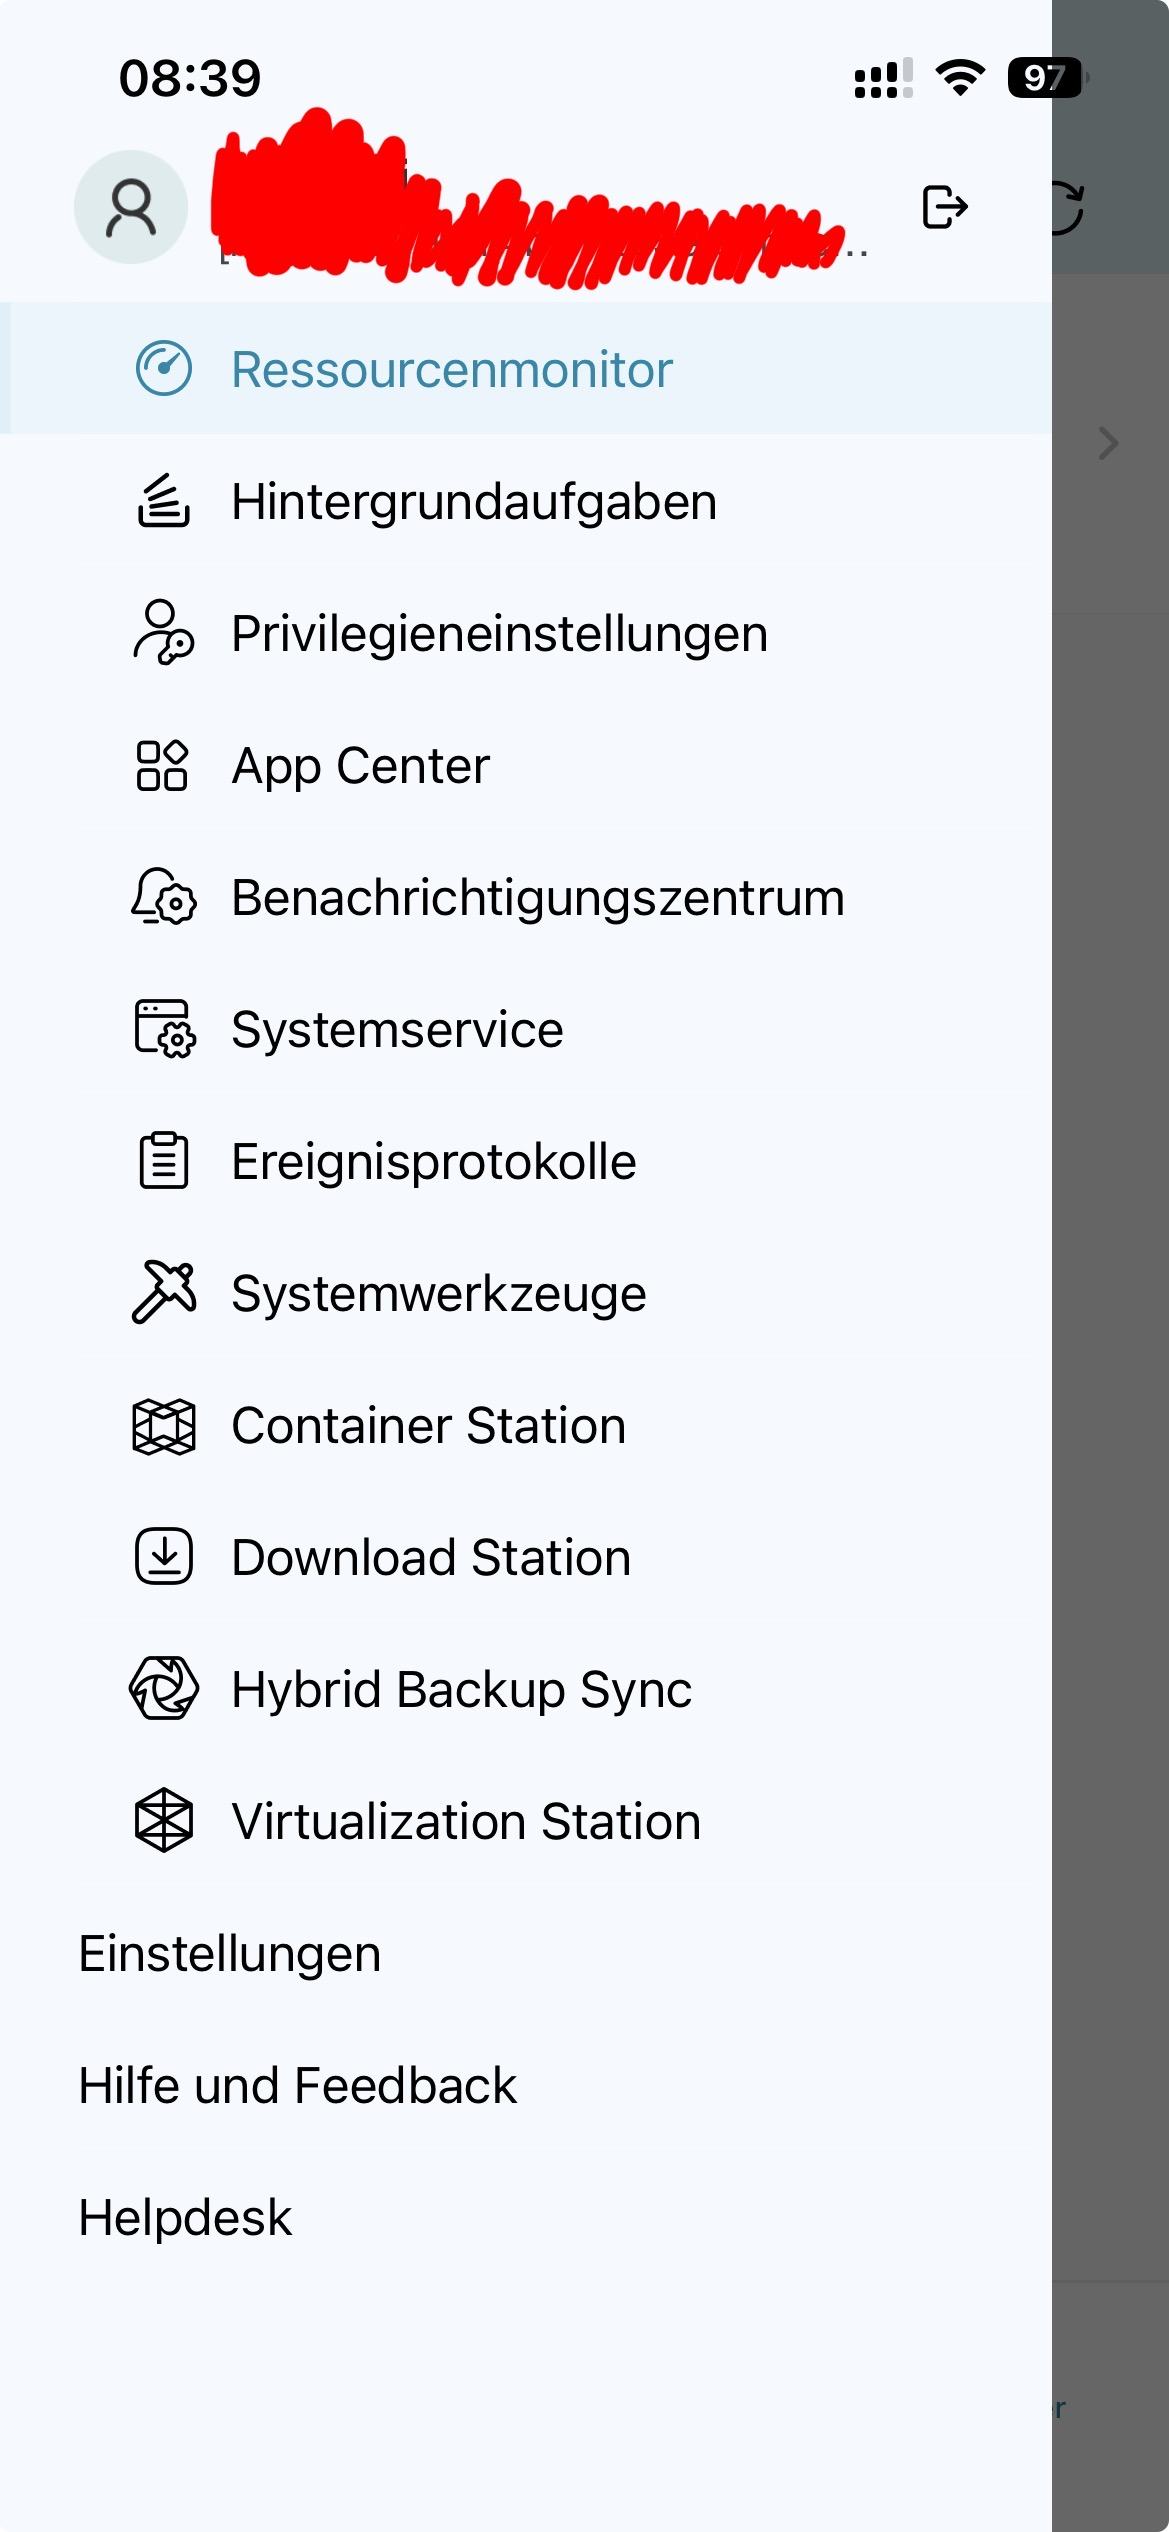Tap the Privilegieneinstellungen user-key icon
Image resolution: width=1169 pixels, height=2532 pixels.
click(164, 633)
